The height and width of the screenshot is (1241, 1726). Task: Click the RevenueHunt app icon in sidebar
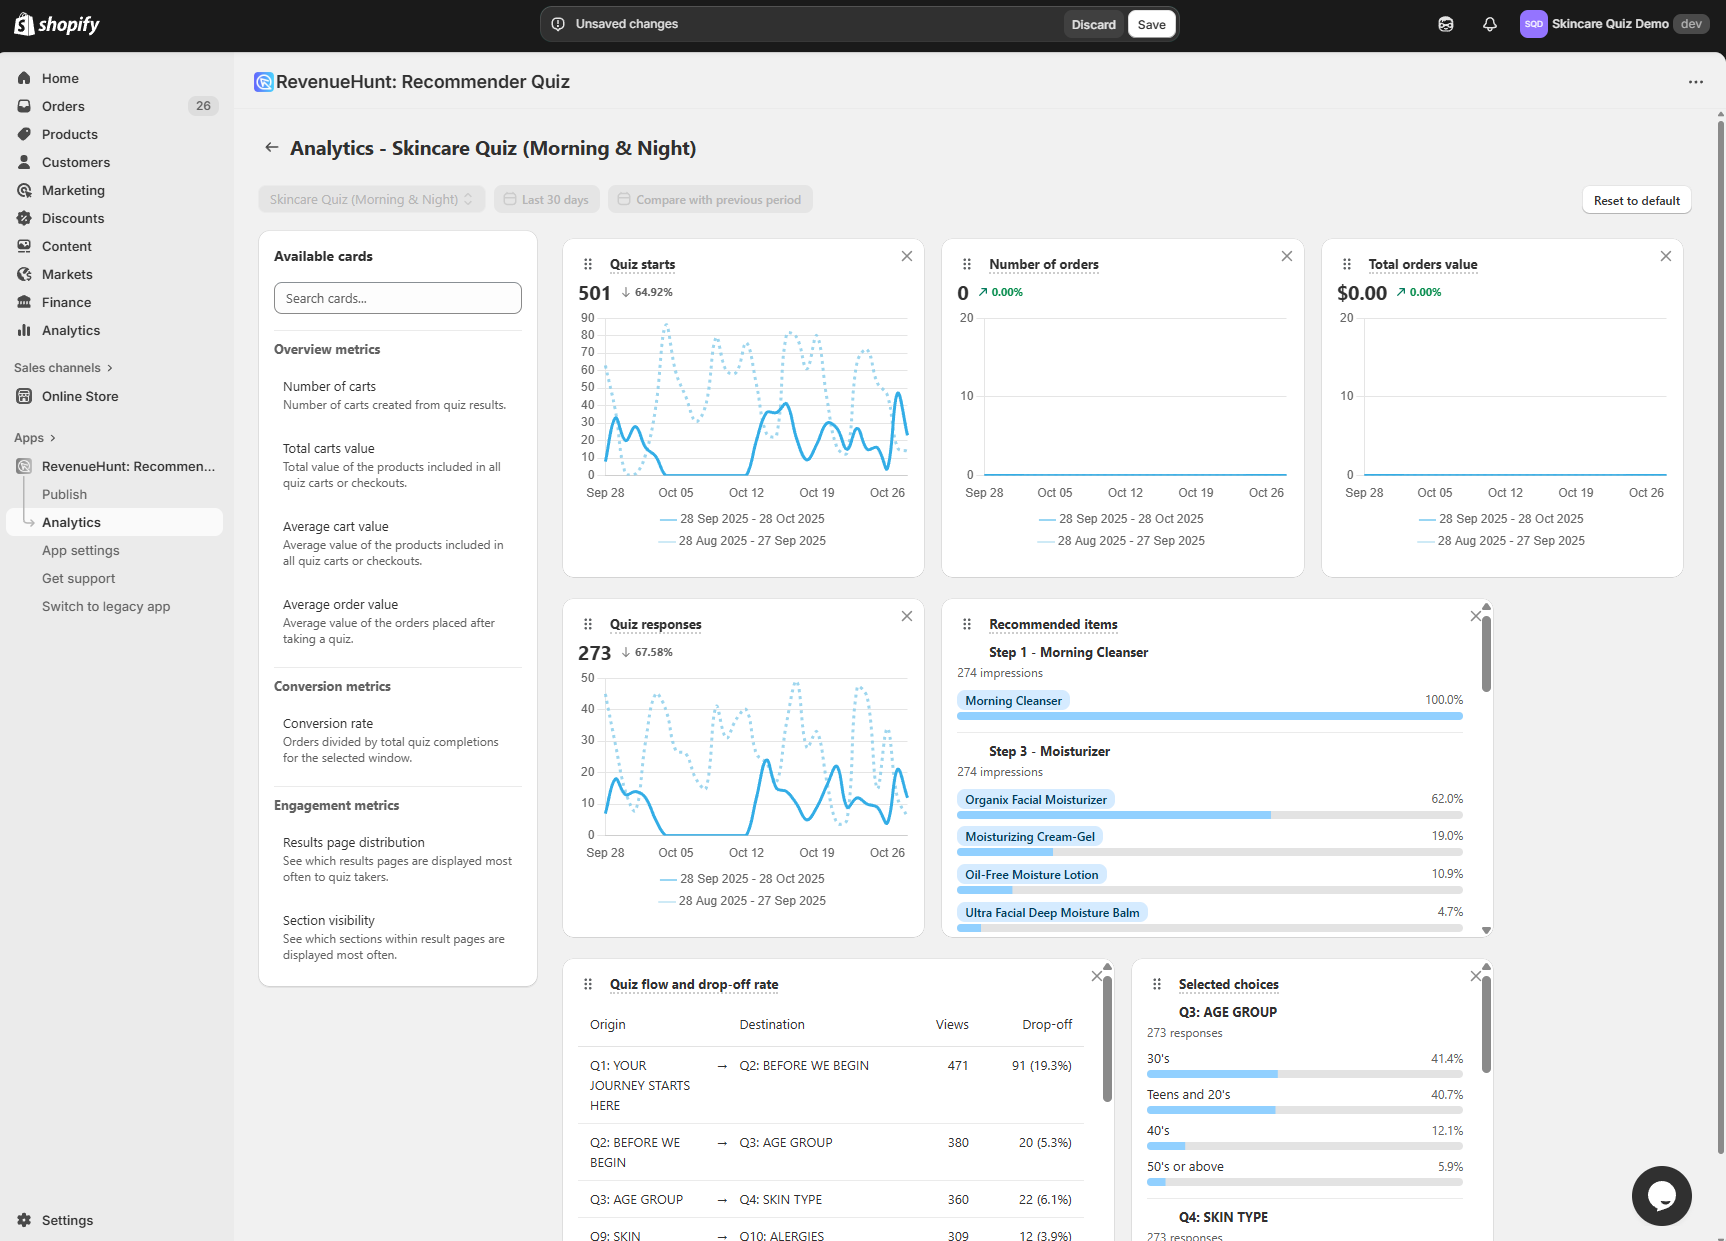click(24, 466)
